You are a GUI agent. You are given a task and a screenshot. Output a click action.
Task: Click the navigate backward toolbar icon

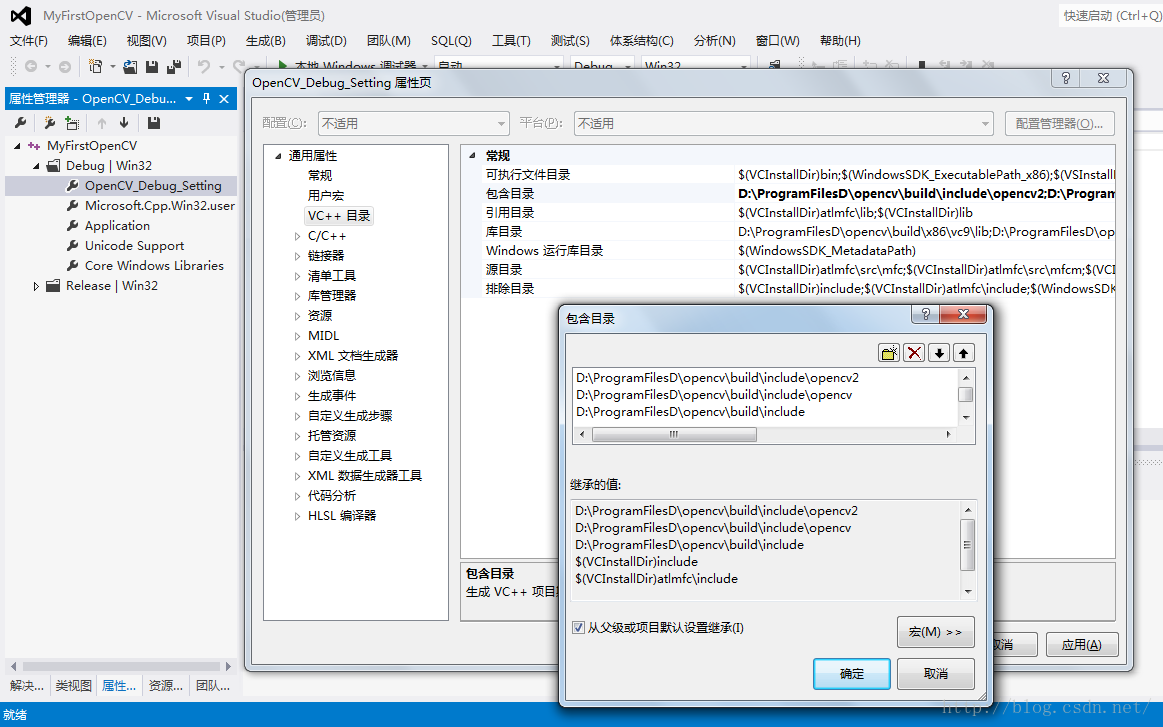click(x=31, y=66)
